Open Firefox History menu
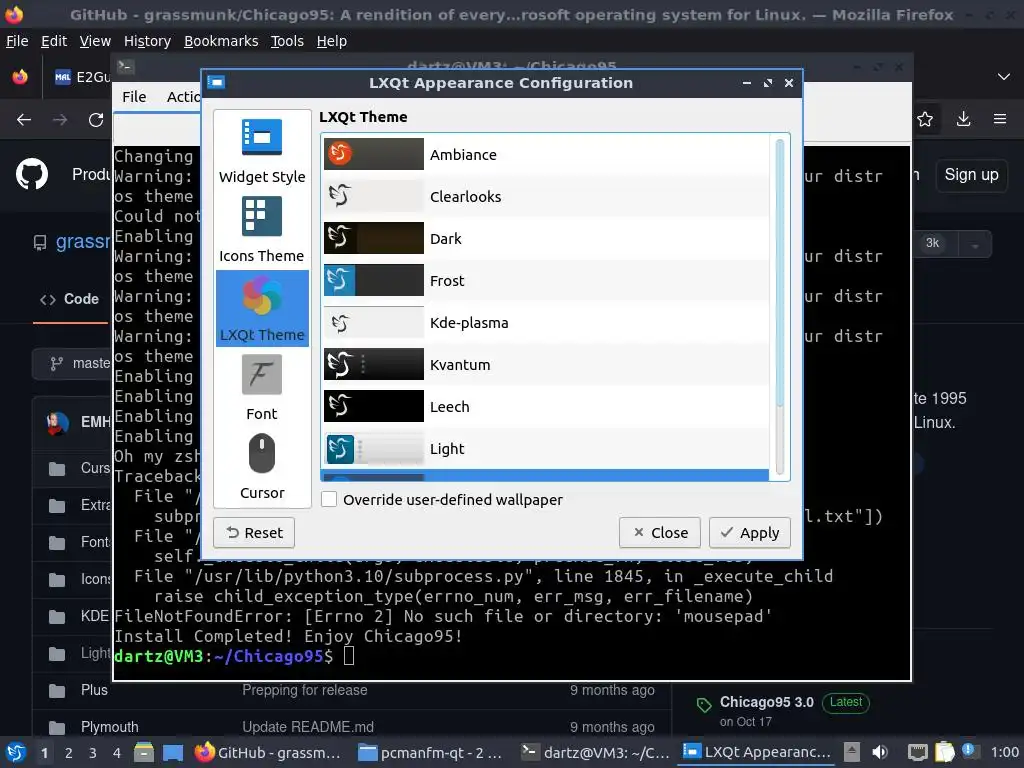The width and height of the screenshot is (1024, 768). [x=148, y=41]
